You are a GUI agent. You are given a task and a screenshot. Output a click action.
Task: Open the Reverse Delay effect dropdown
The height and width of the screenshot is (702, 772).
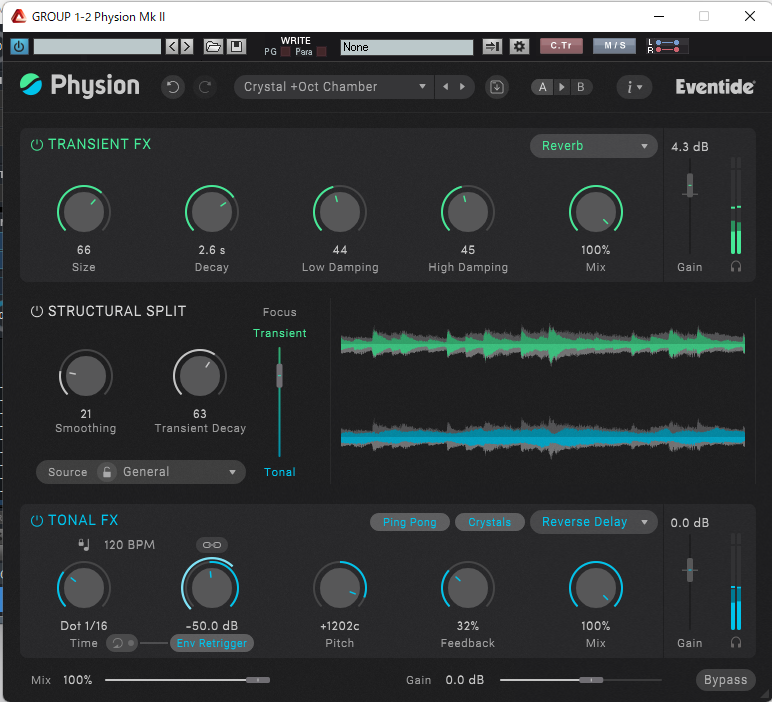[x=594, y=522]
